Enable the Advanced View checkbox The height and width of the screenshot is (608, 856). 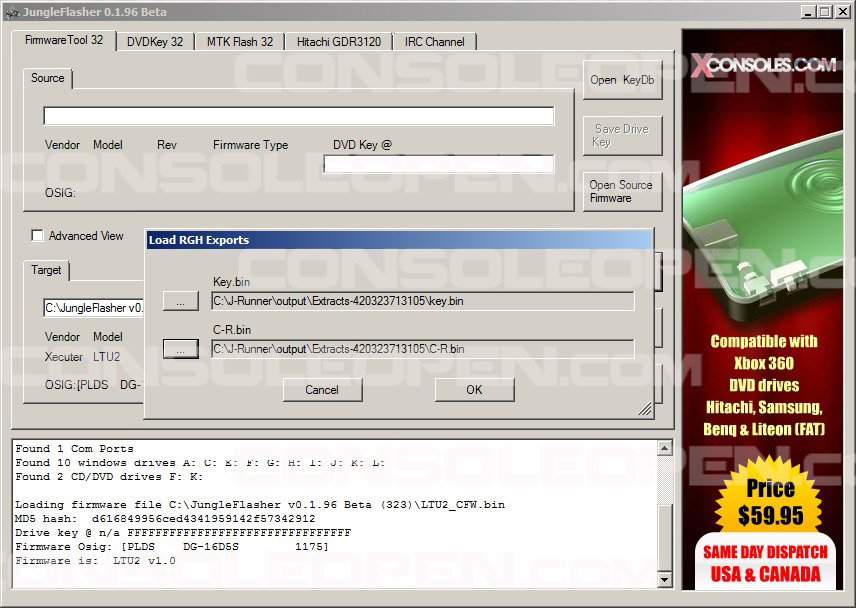(38, 236)
